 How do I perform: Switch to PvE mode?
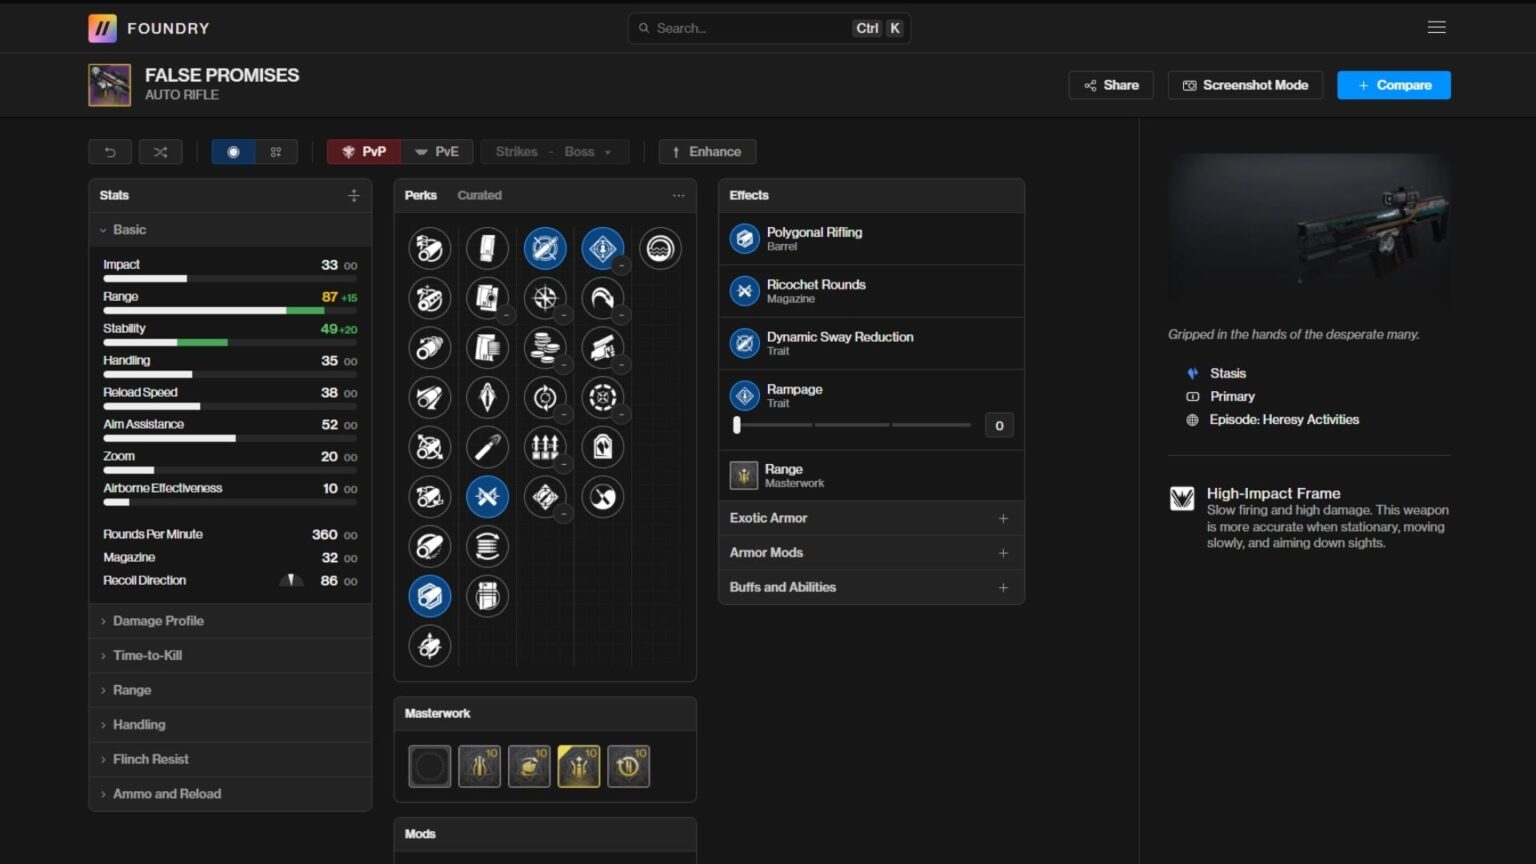tap(437, 152)
